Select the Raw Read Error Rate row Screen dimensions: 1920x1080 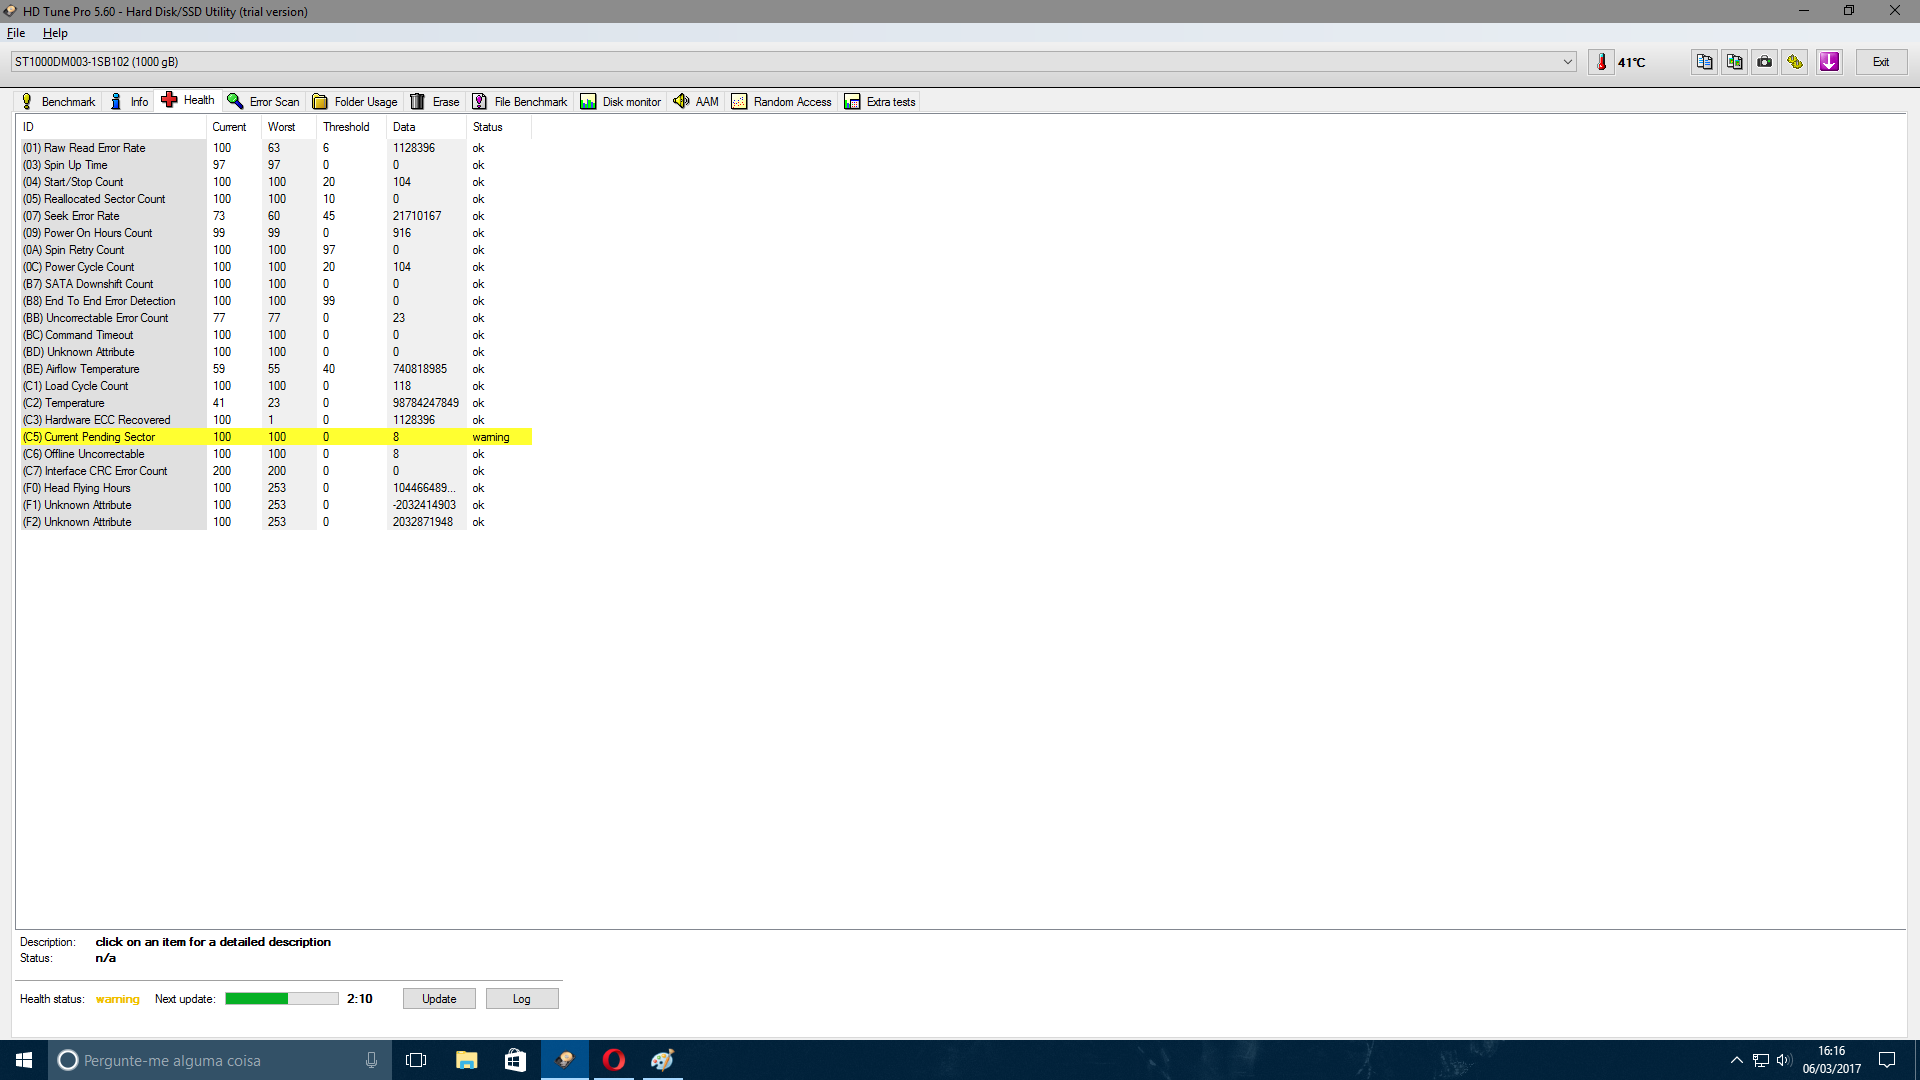pyautogui.click(x=275, y=148)
